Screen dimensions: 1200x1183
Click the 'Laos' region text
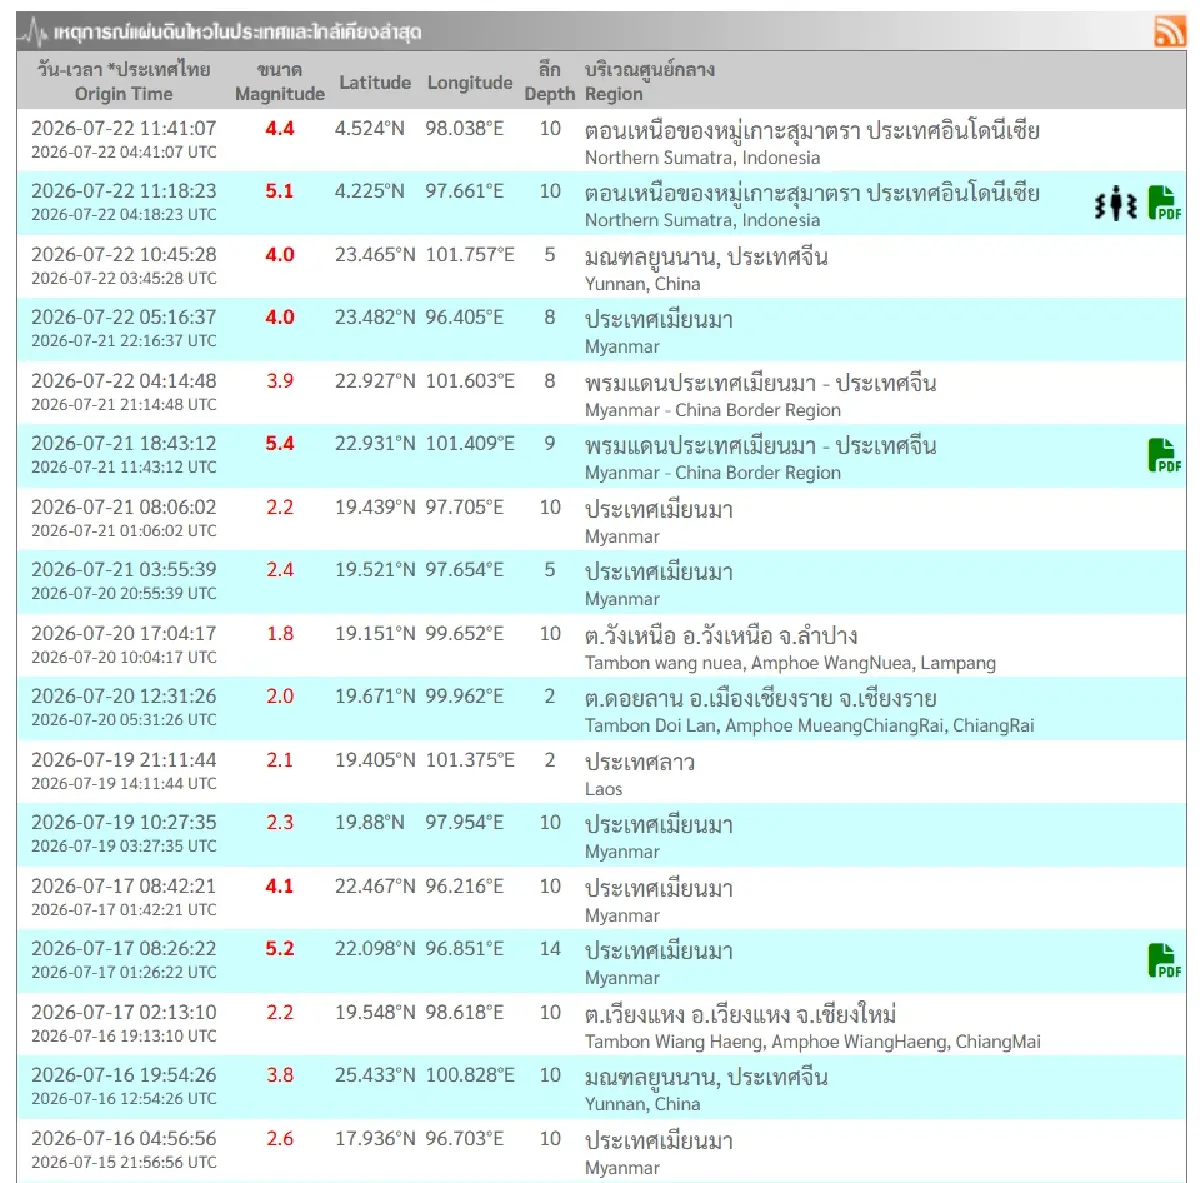603,789
